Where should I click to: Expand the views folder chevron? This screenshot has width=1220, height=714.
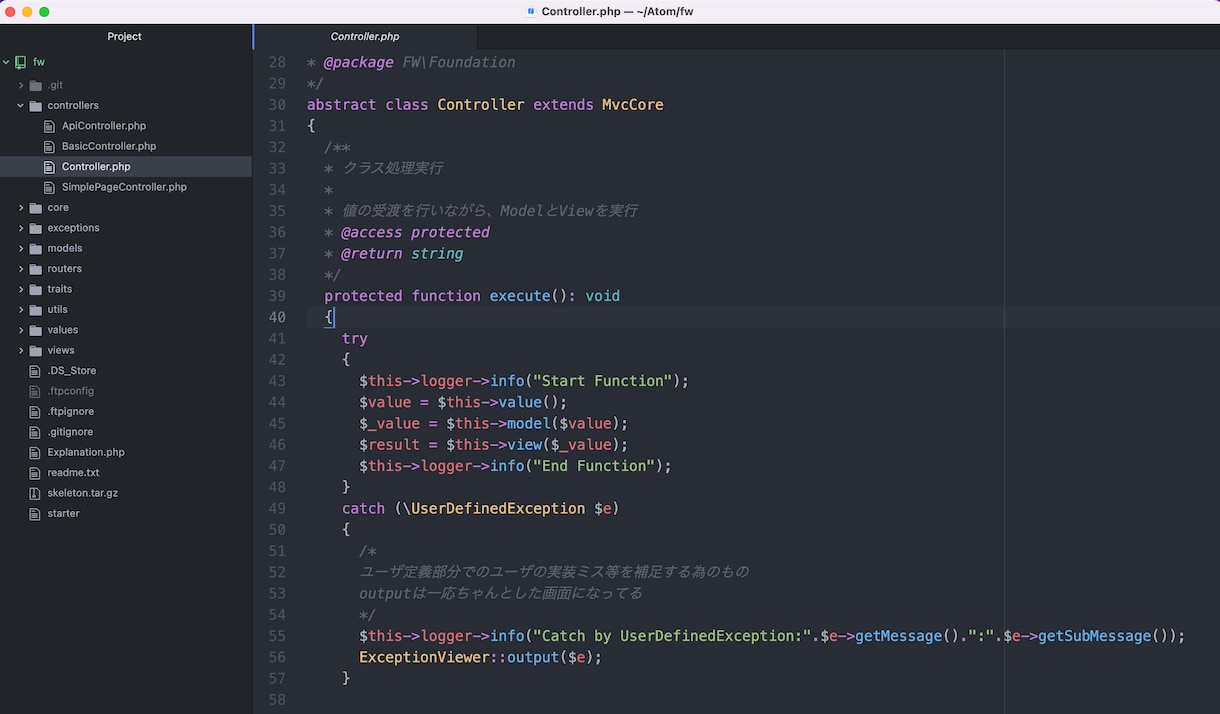(21, 350)
